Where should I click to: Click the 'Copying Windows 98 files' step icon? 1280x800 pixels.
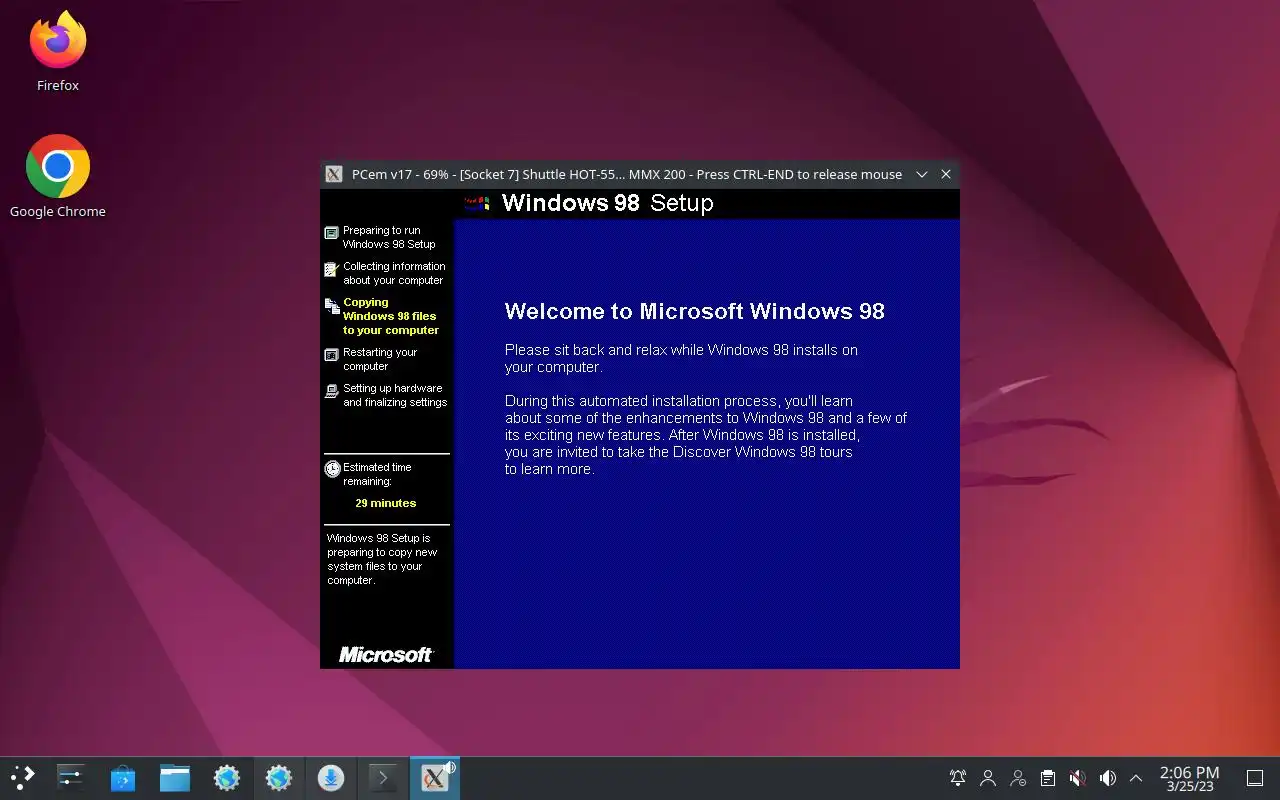(332, 306)
